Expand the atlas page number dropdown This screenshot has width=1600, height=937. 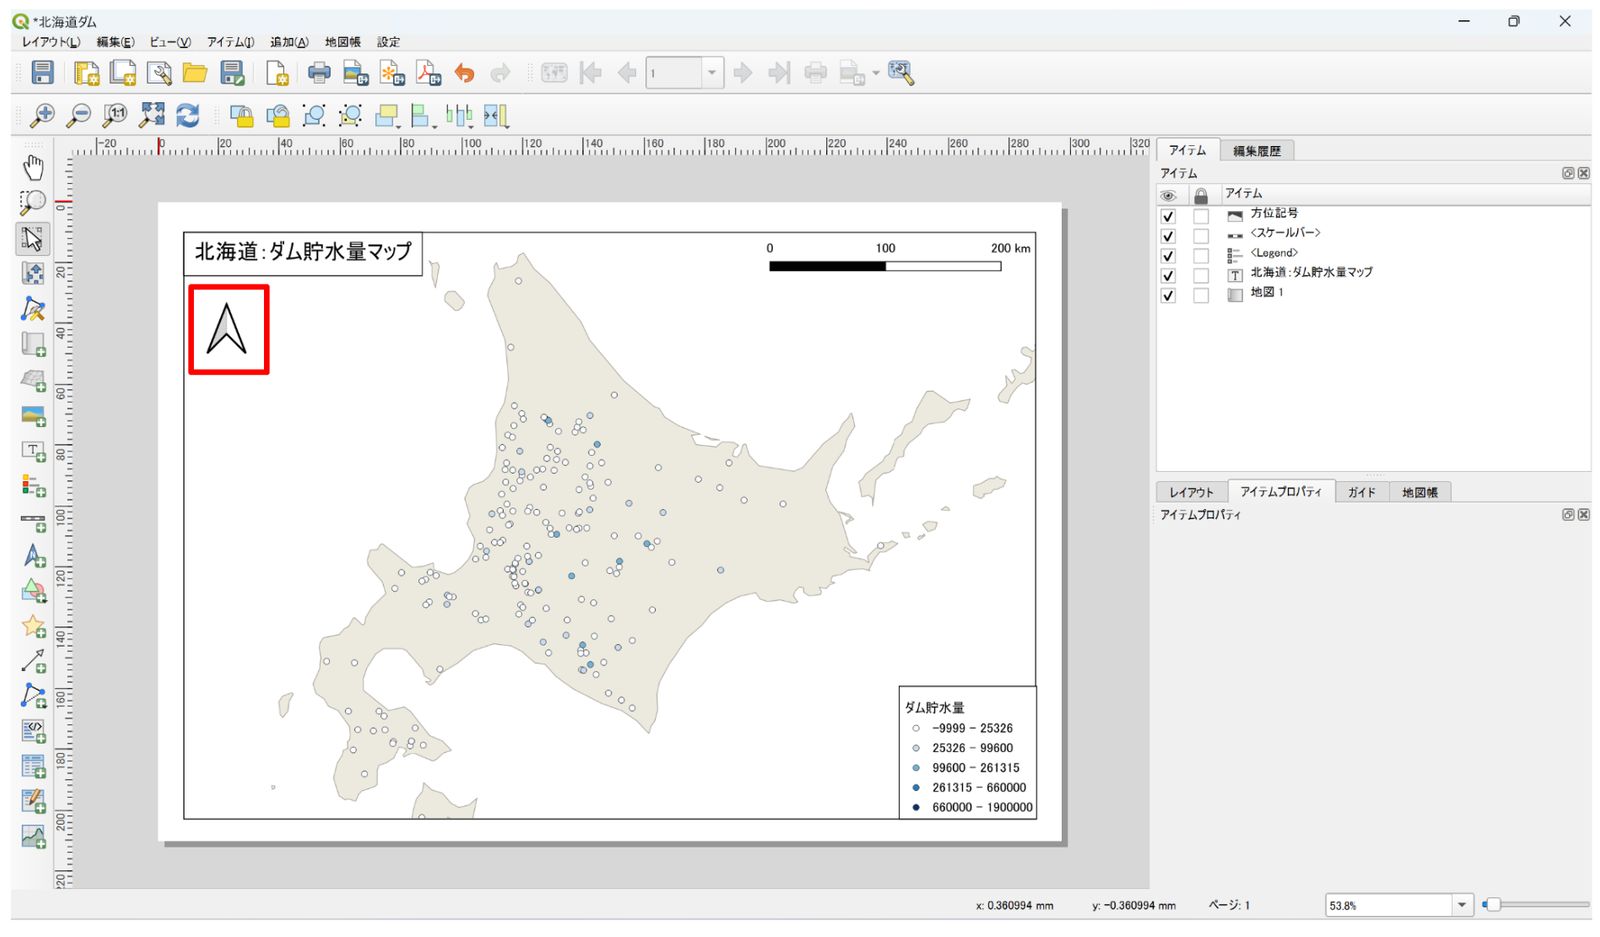[712, 73]
